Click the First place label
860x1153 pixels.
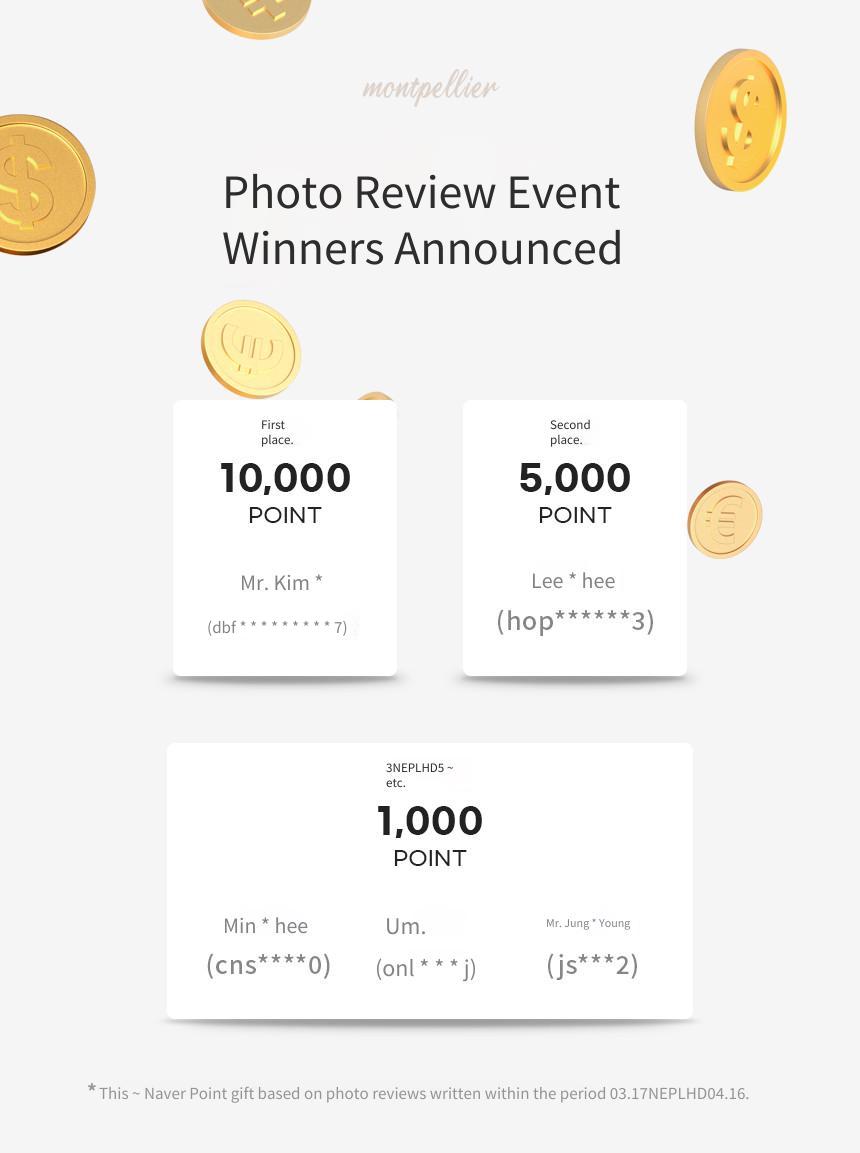(x=277, y=432)
